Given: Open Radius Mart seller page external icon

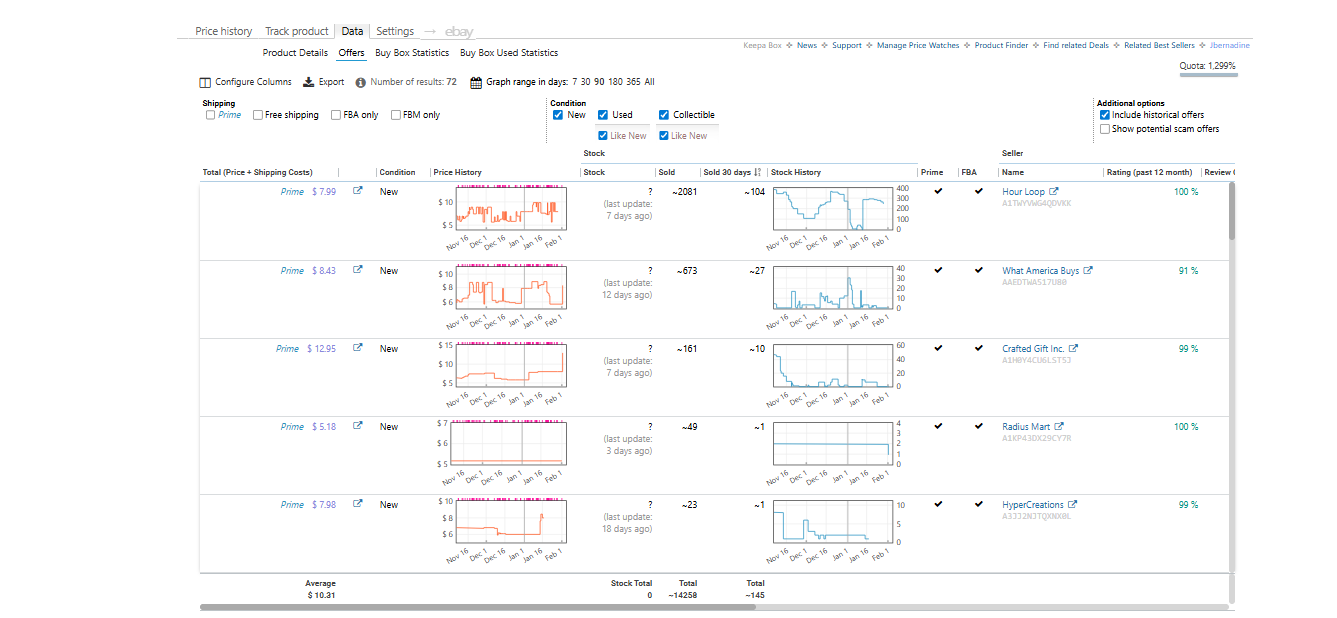Looking at the screenshot, I should (x=1059, y=427).
